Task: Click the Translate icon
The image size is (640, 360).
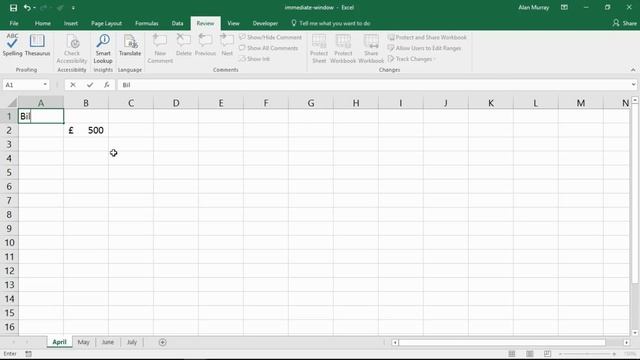Action: pos(130,45)
